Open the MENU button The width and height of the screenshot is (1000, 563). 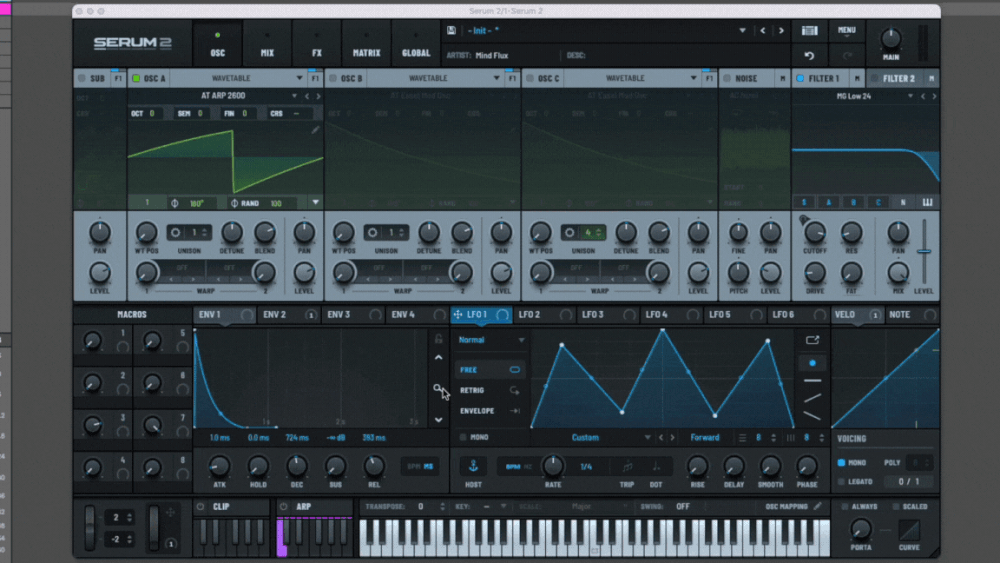click(x=846, y=31)
